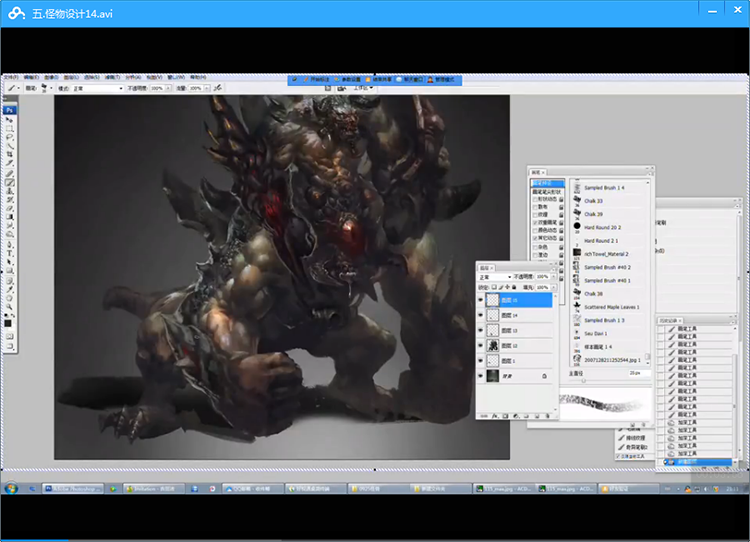Click the video progress bar at bottom
This screenshot has width=750, height=542.
375,541
